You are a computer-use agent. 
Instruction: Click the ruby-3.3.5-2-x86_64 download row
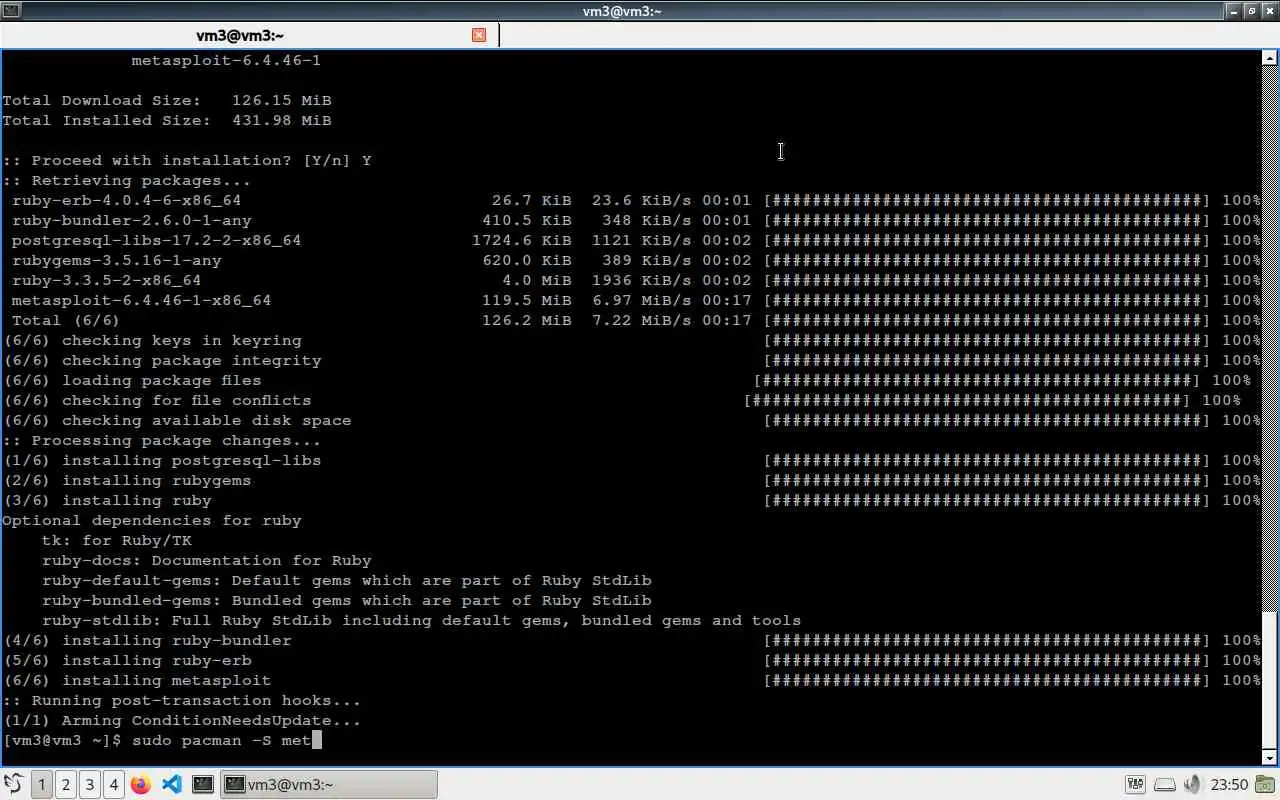pyautogui.click(x=636, y=280)
